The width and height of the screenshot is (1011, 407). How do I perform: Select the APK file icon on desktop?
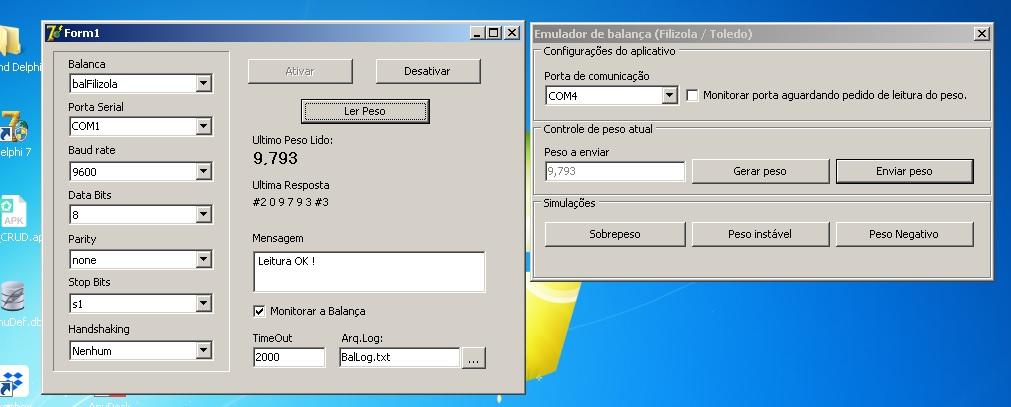[12, 212]
